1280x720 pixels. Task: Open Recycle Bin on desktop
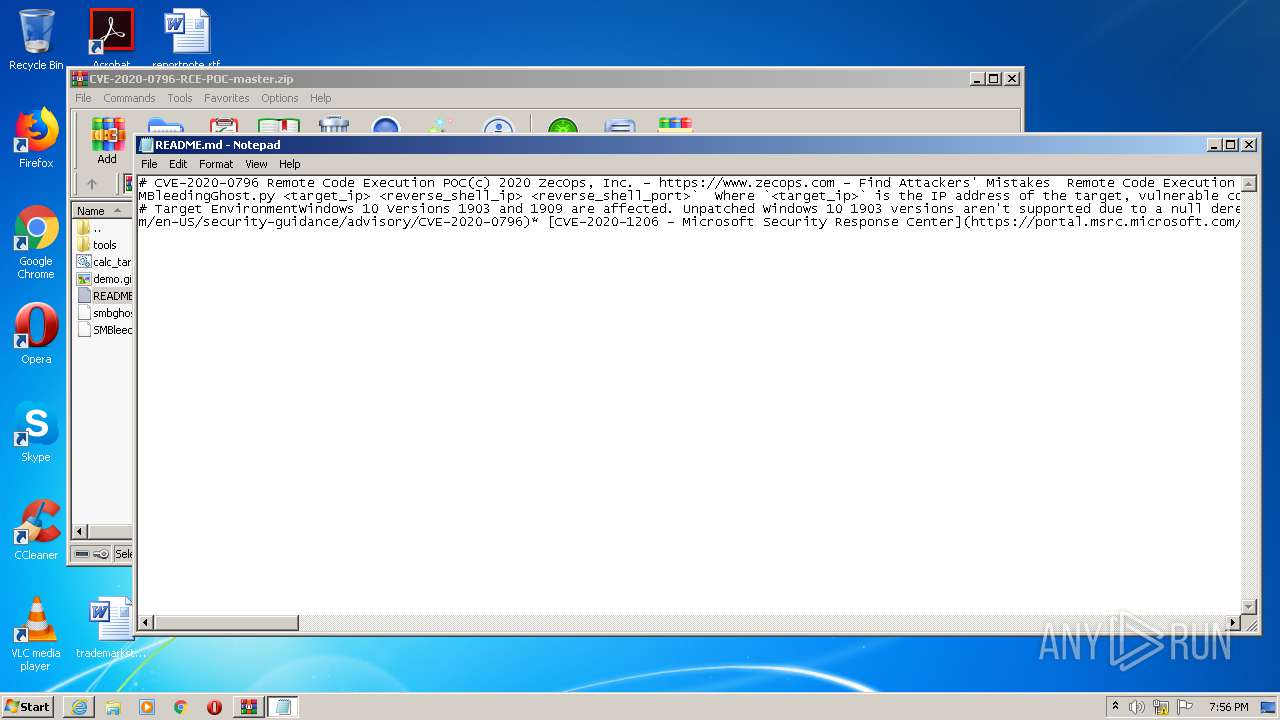[x=36, y=40]
